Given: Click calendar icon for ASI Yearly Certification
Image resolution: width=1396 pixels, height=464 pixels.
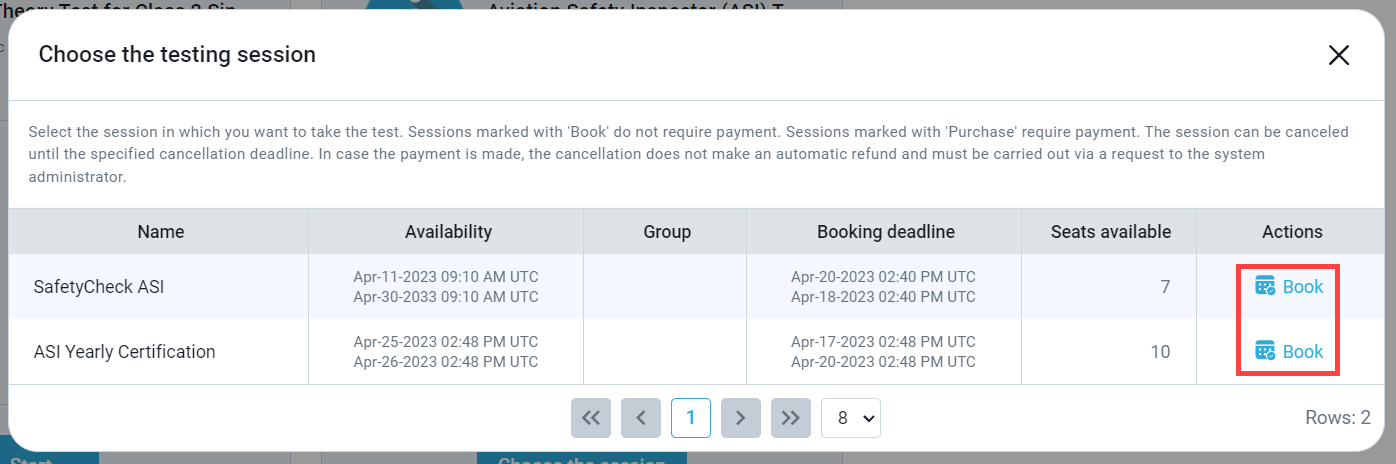Looking at the screenshot, I should [x=1265, y=351].
